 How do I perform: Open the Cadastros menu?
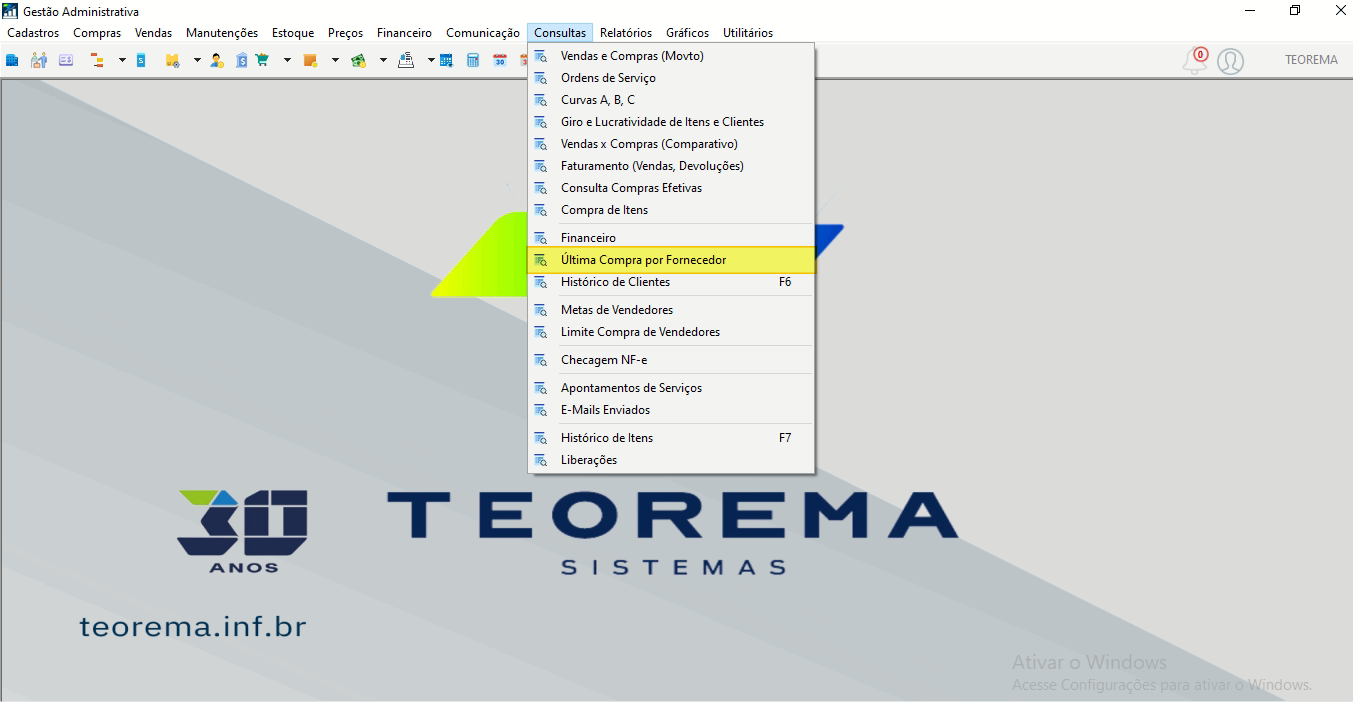(33, 33)
